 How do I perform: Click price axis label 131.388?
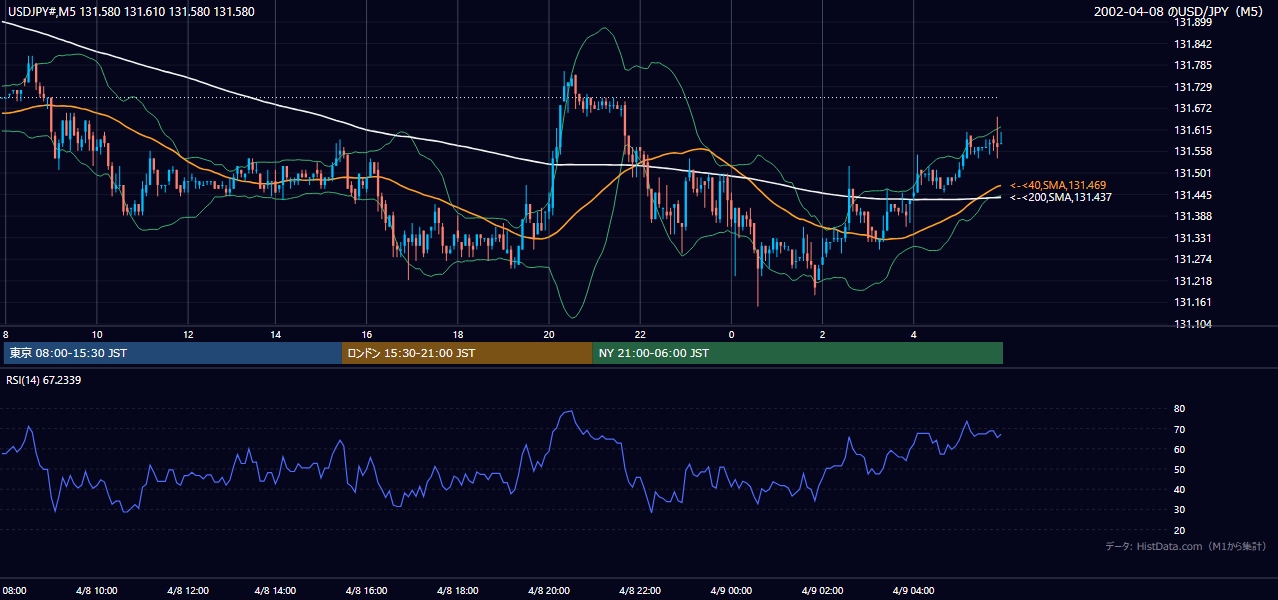[1194, 216]
